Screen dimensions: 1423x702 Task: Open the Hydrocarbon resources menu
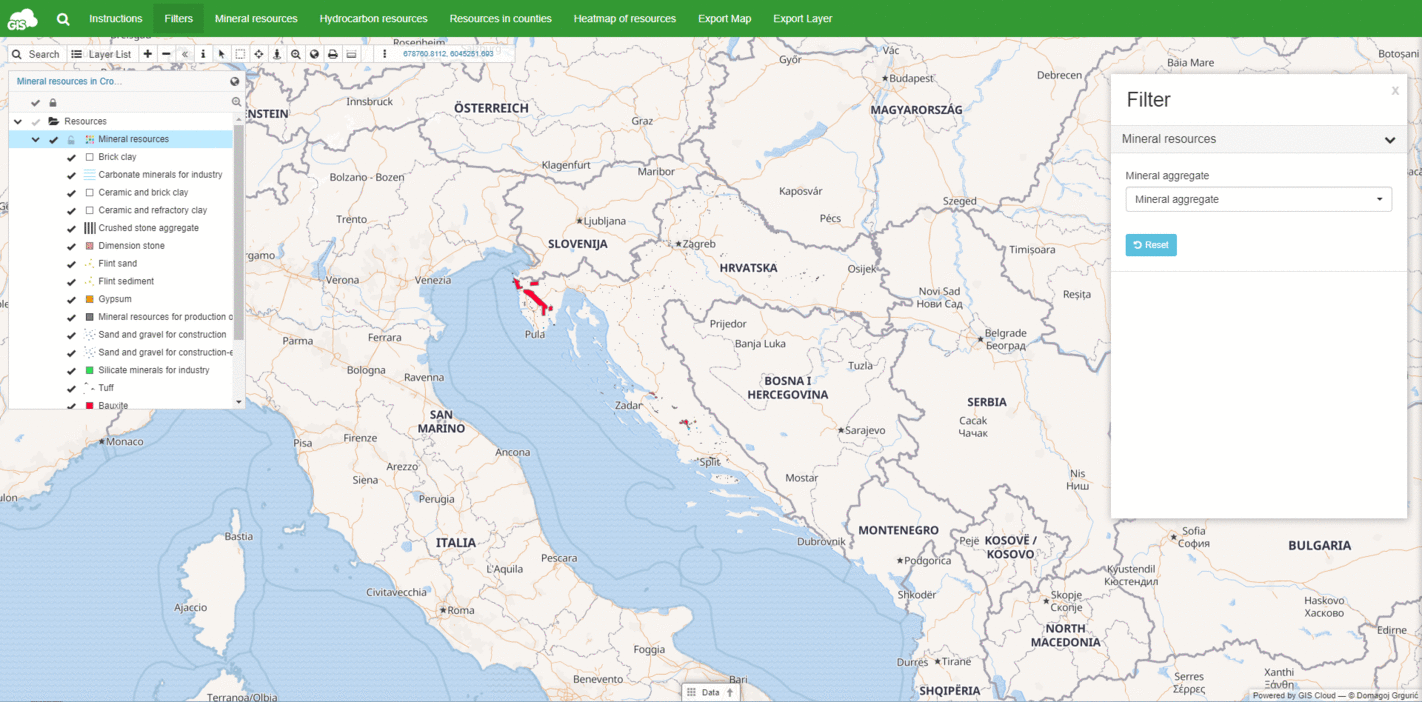[373, 18]
